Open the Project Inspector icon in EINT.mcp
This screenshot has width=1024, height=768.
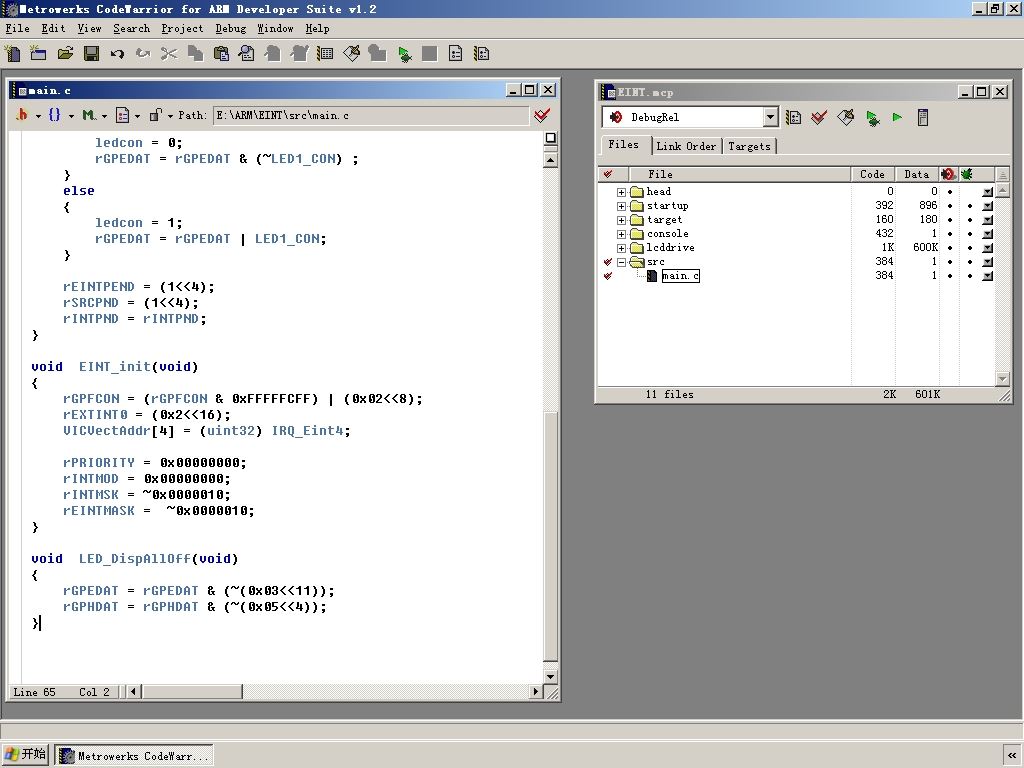923,118
